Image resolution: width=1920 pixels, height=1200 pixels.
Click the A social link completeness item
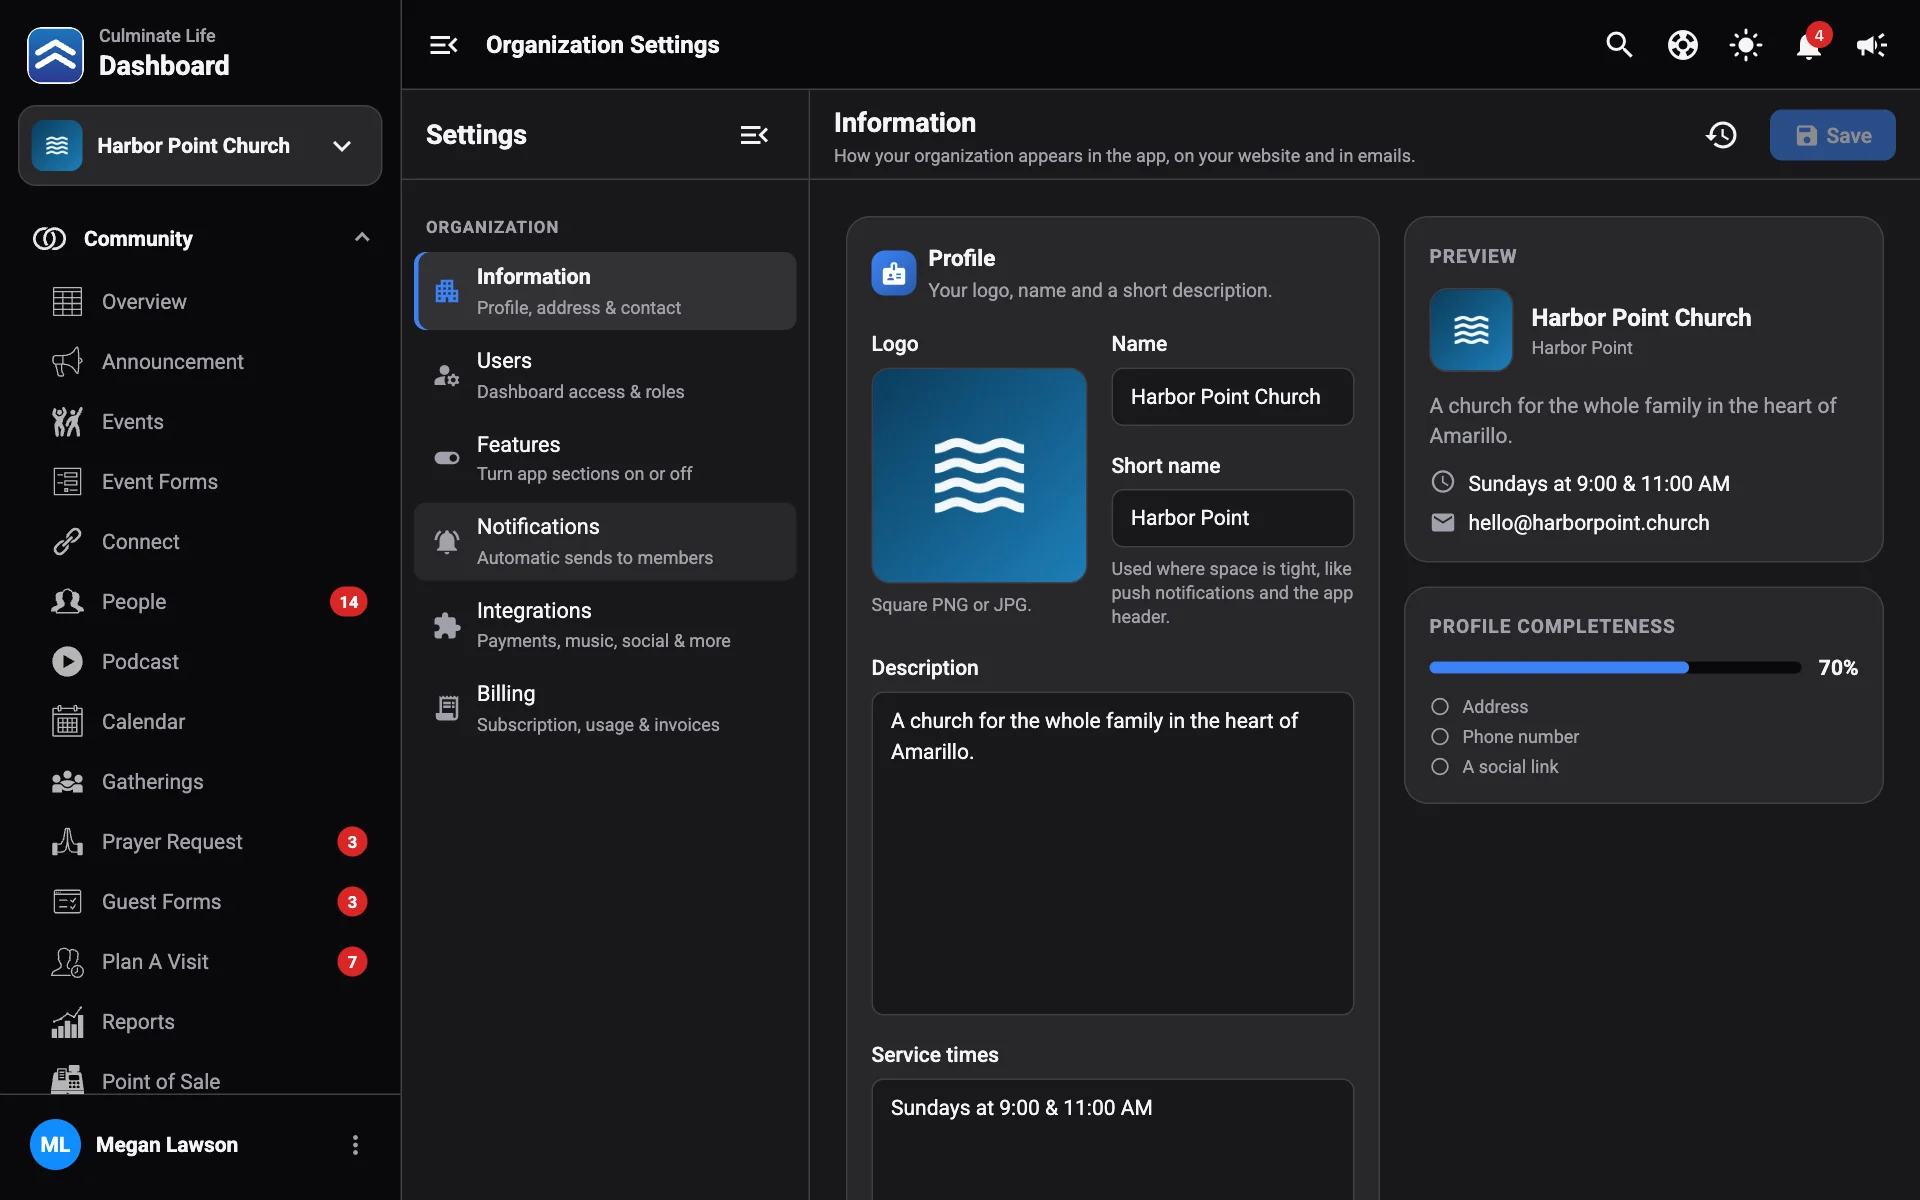pos(1495,767)
